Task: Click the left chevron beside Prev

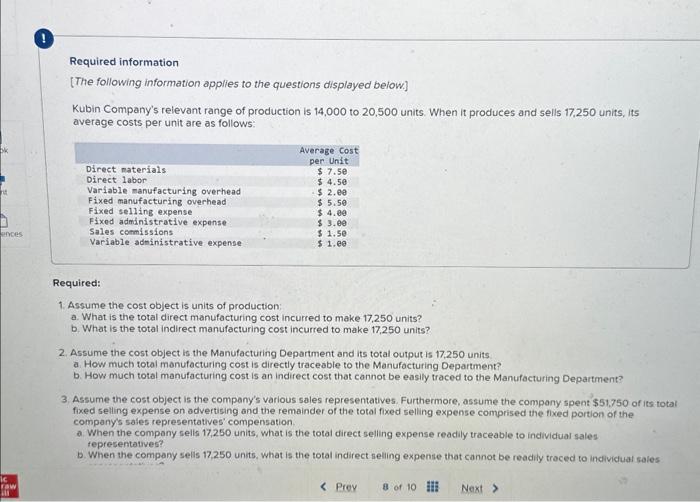Action: (x=324, y=486)
